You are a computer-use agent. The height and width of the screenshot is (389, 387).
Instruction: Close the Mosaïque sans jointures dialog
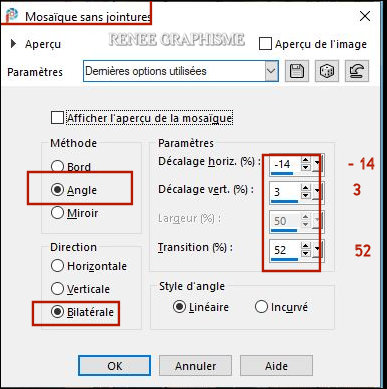click(x=365, y=16)
